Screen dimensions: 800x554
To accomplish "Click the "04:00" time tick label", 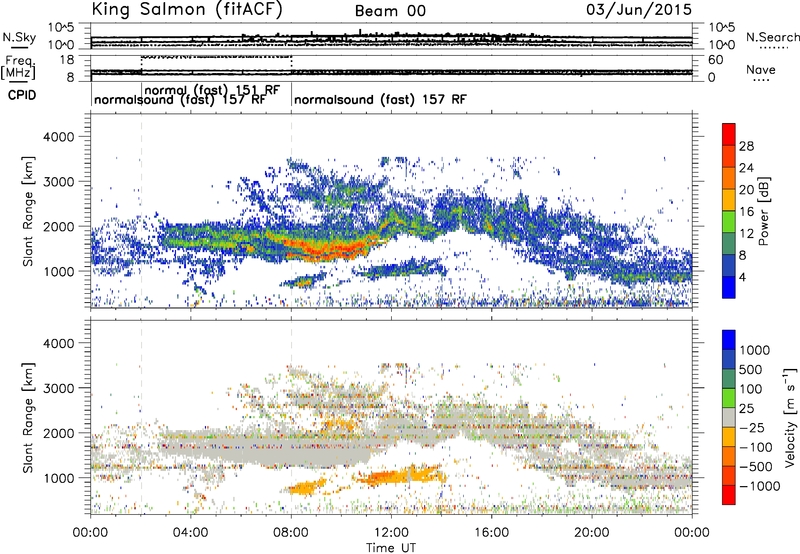I will (190, 533).
